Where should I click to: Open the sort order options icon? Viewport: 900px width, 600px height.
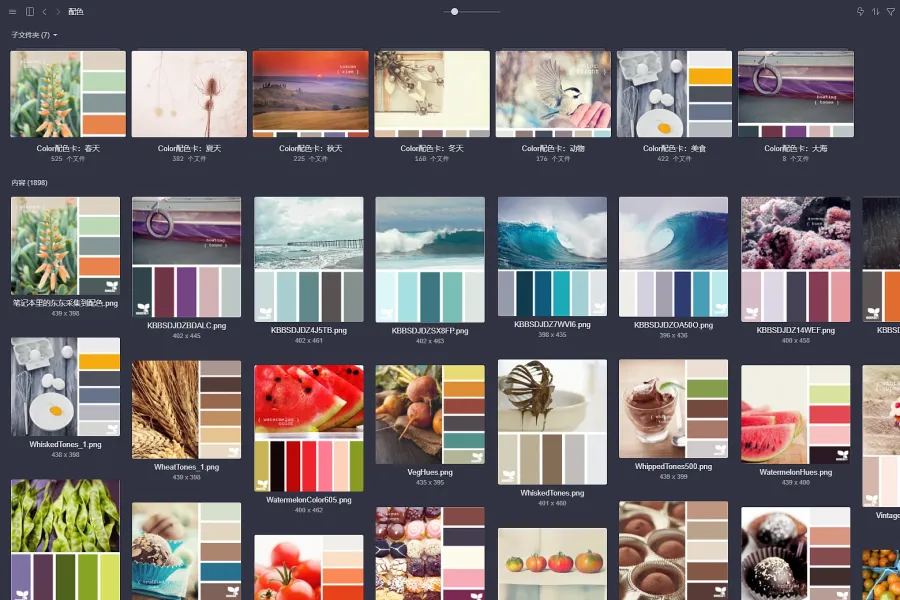(876, 12)
